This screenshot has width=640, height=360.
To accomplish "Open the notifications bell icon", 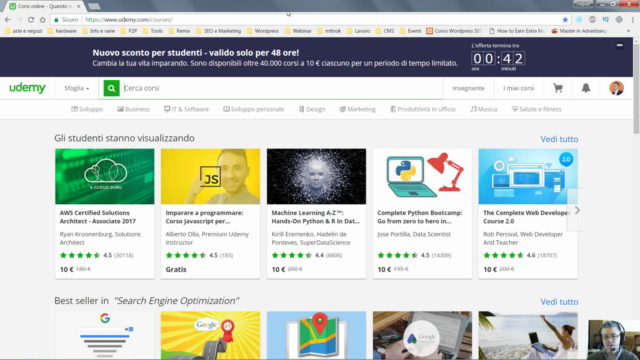I will [x=586, y=88].
